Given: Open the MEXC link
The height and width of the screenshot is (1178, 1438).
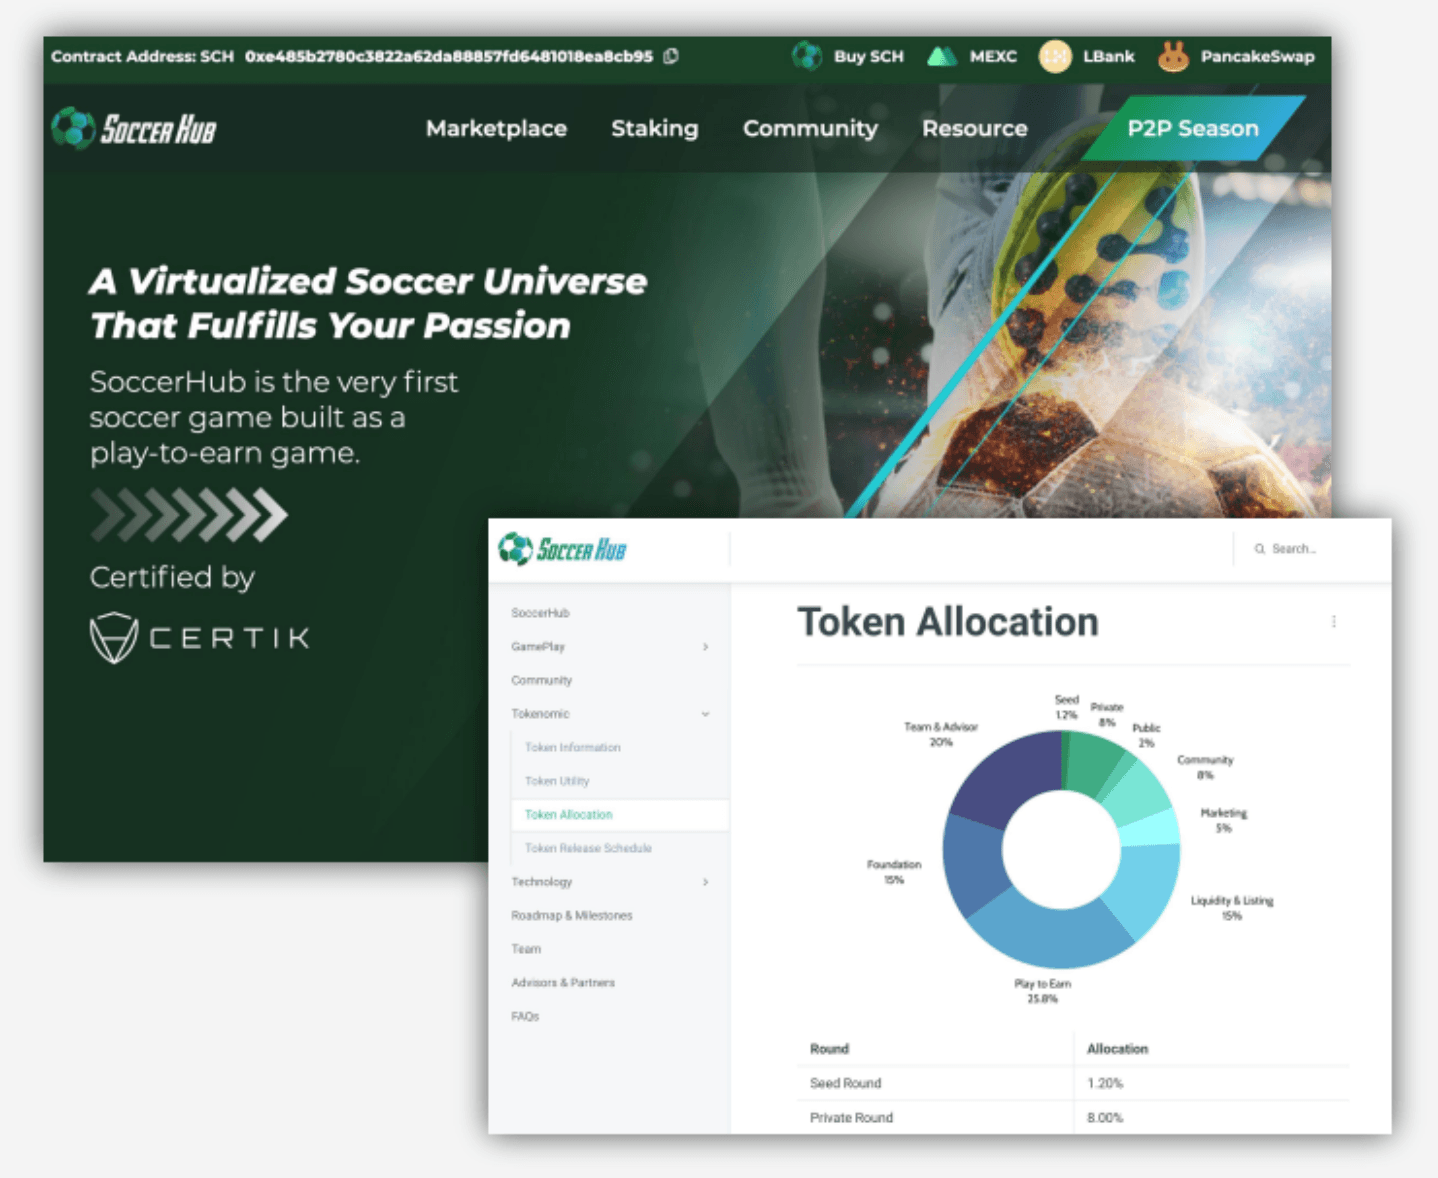Looking at the screenshot, I should click(x=993, y=56).
